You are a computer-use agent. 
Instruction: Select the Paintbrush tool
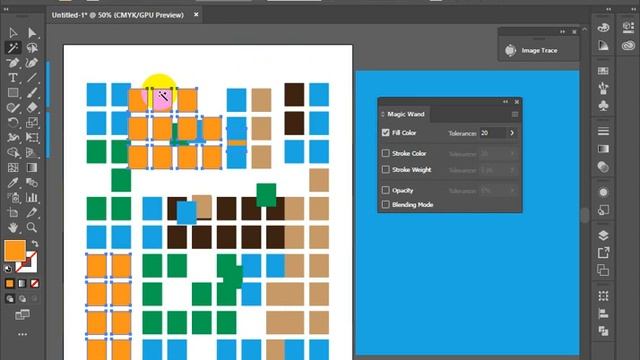[x=32, y=93]
